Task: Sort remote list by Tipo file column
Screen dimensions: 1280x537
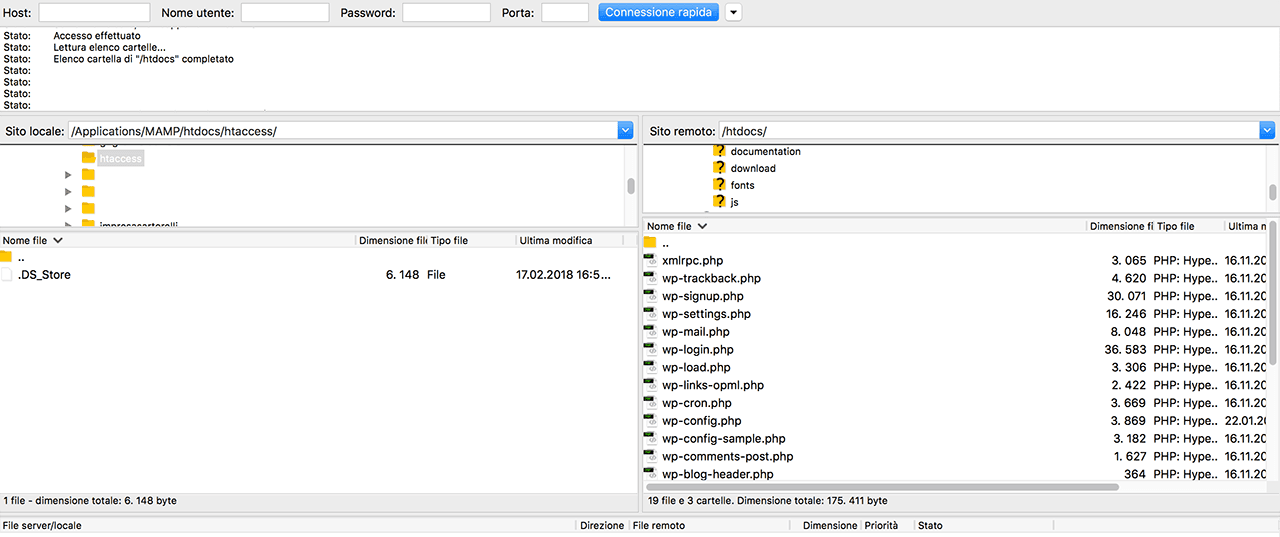Action: coord(1189,226)
